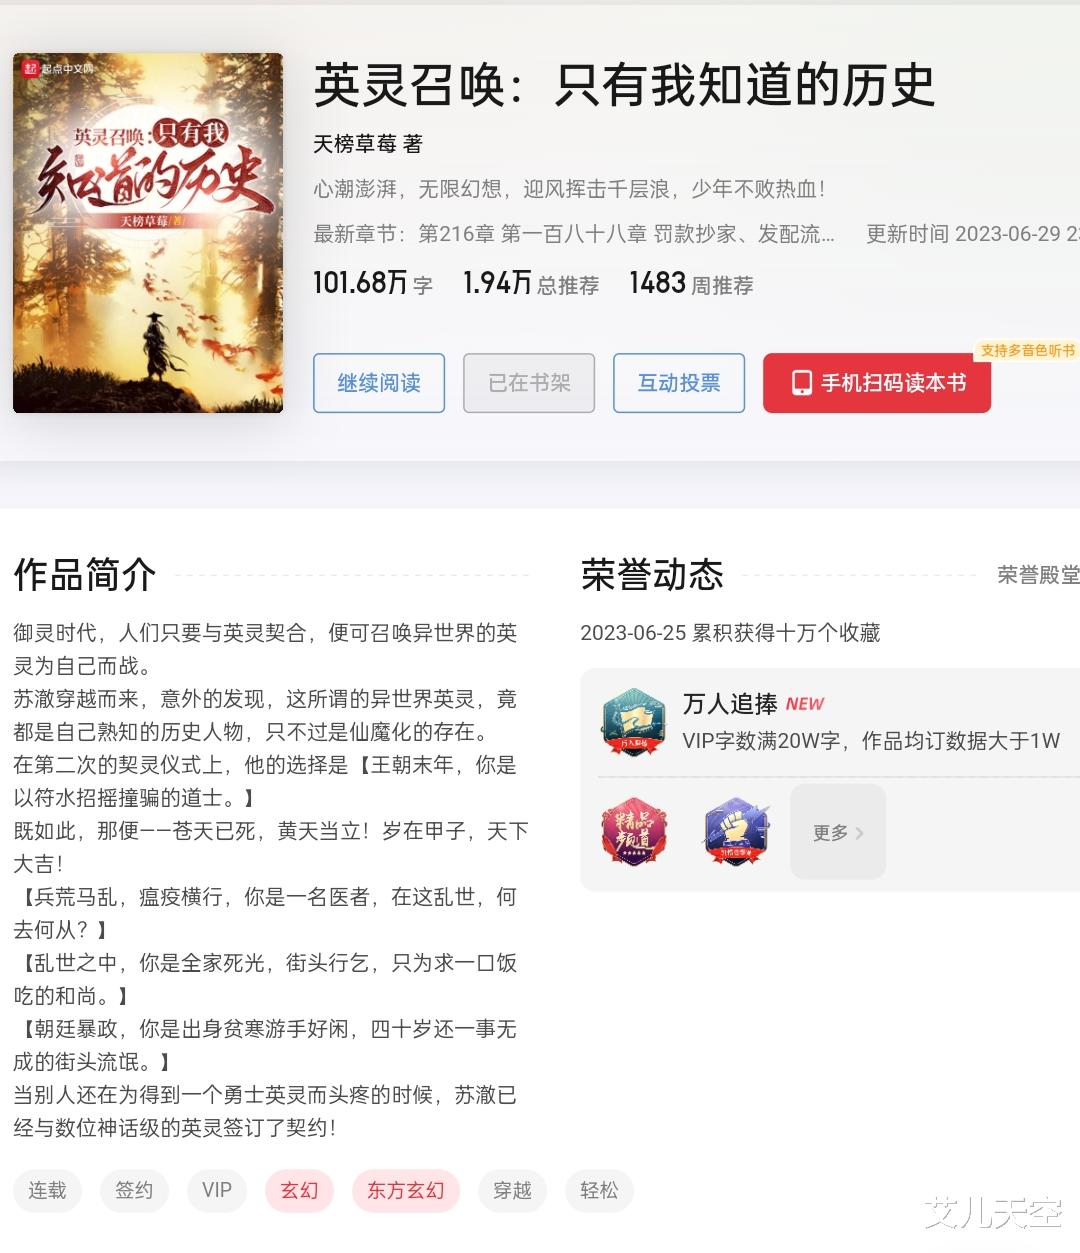This screenshot has height=1253, width=1080.
Task: Toggle the 已在书架 bookshelf button
Action: click(529, 383)
